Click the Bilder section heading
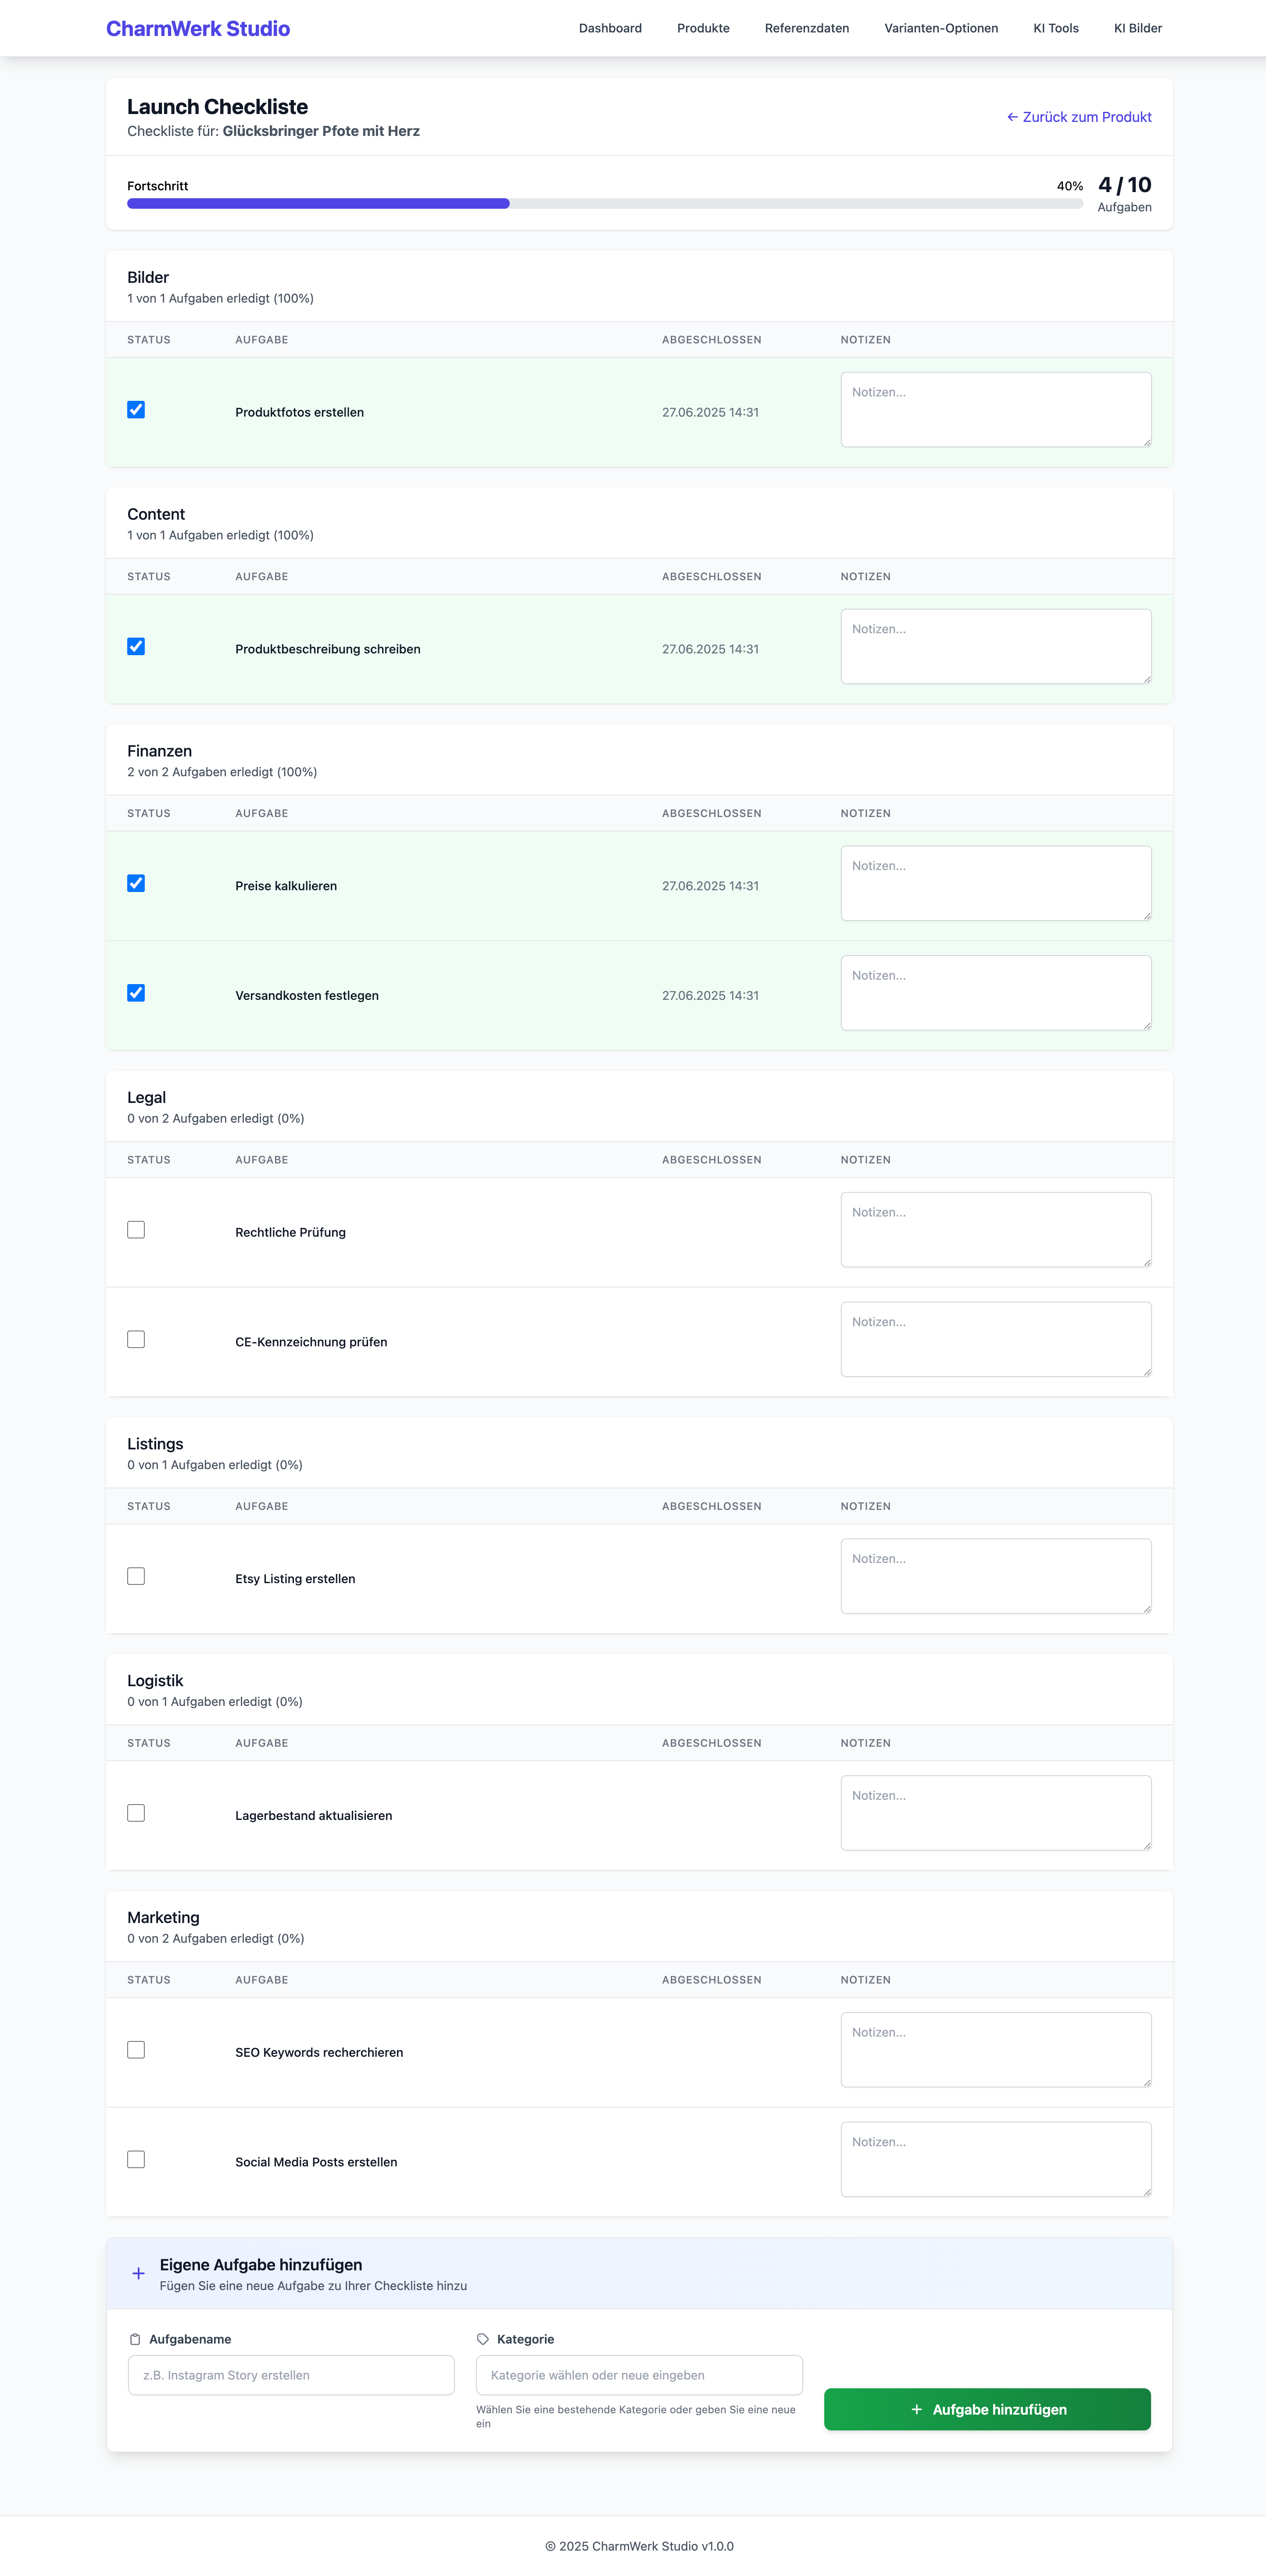 pyautogui.click(x=148, y=277)
